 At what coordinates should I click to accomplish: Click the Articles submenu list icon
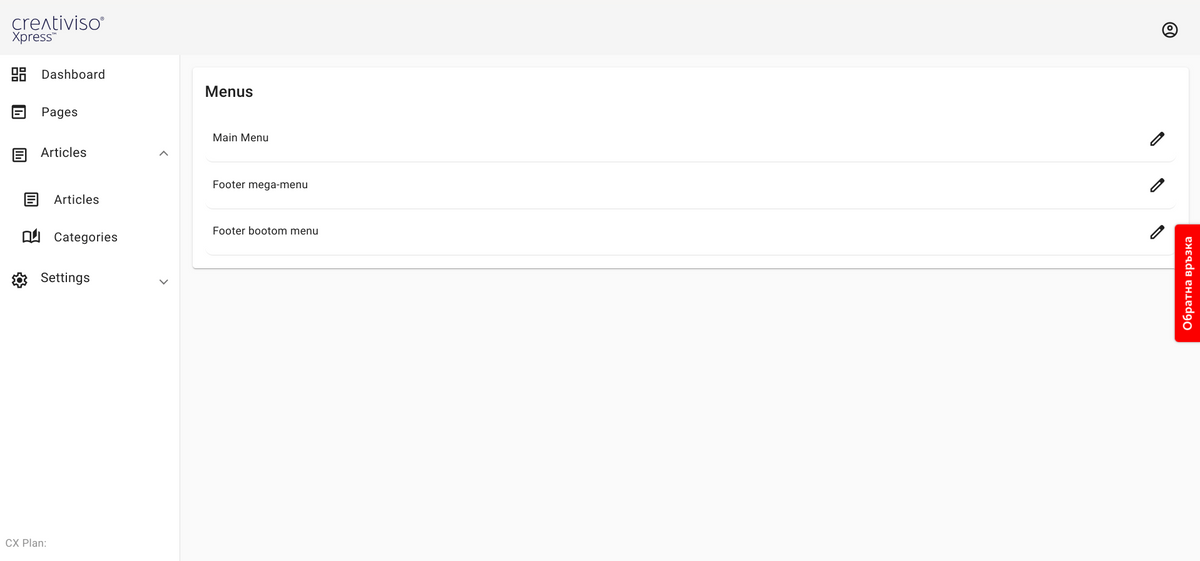31,200
